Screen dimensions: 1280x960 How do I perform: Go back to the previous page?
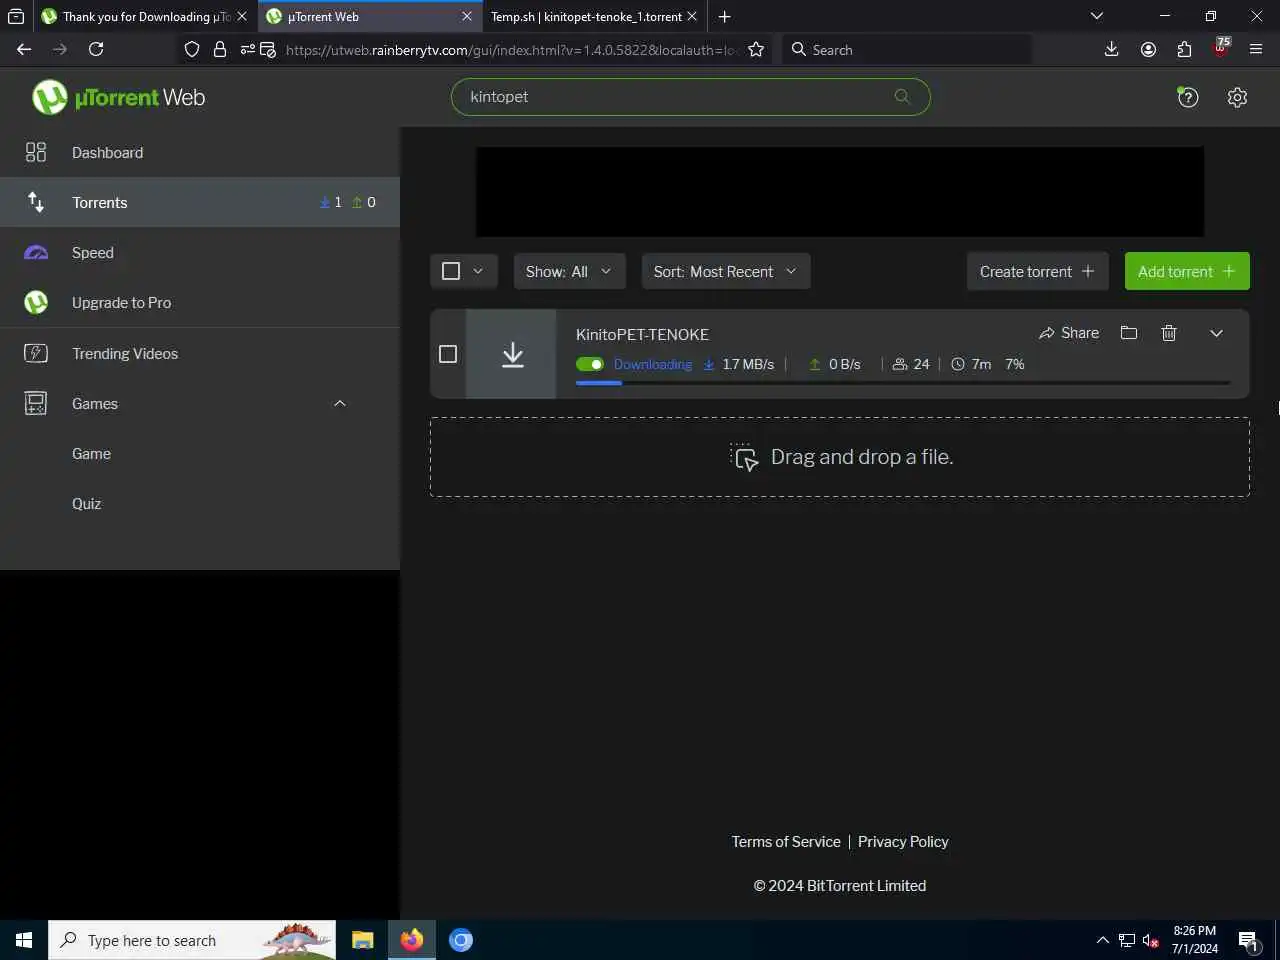(x=24, y=49)
